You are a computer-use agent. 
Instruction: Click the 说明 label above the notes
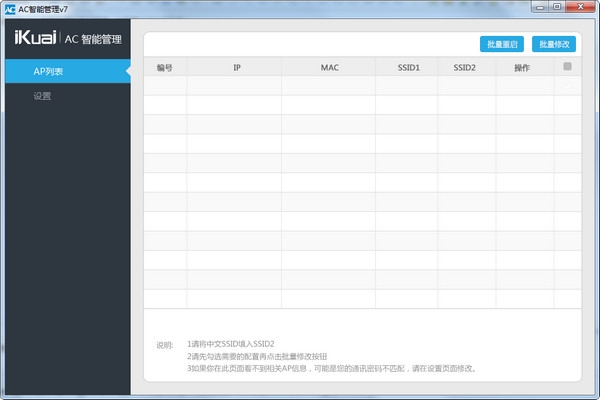pyautogui.click(x=165, y=345)
